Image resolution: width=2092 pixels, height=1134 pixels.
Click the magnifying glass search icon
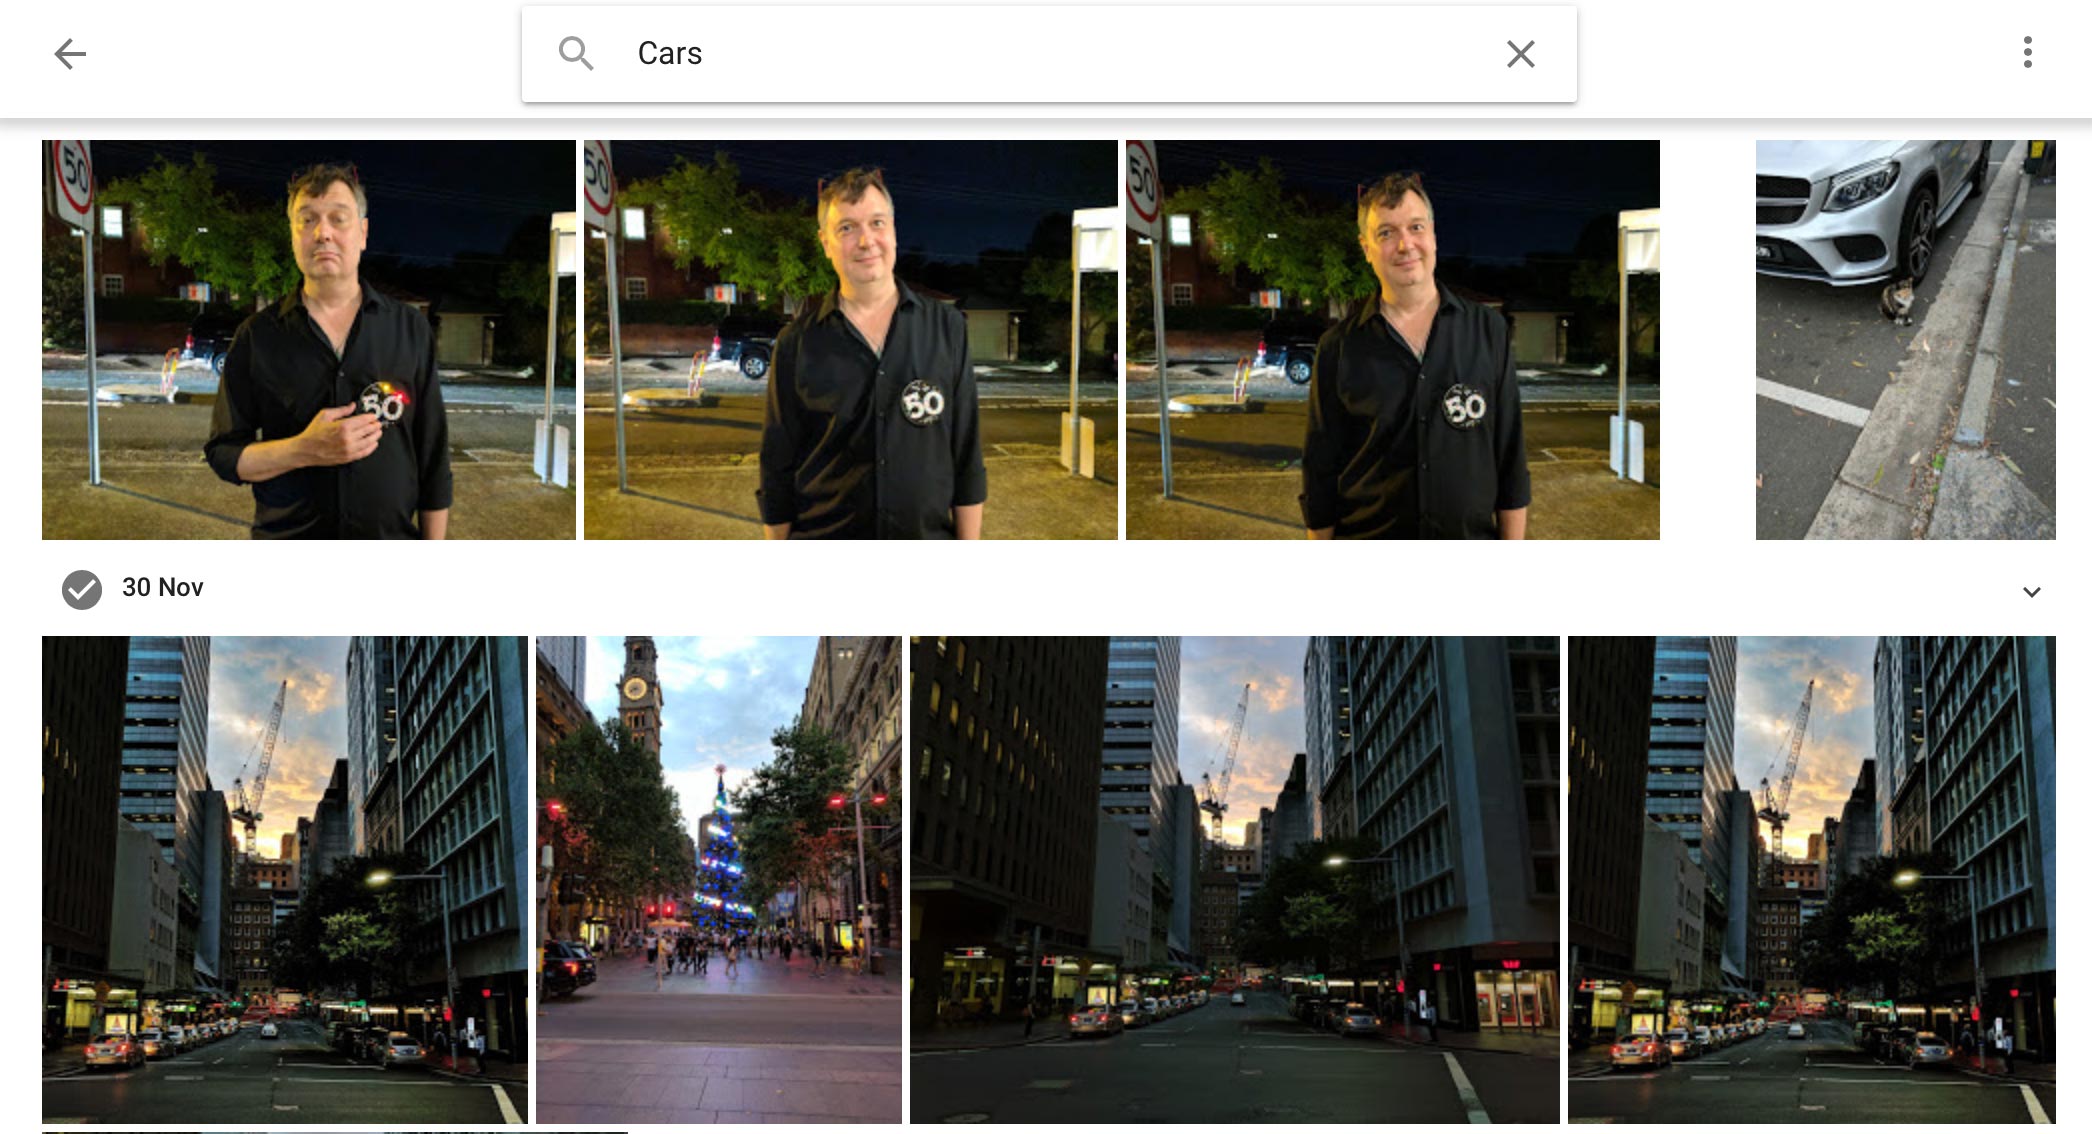click(x=576, y=53)
